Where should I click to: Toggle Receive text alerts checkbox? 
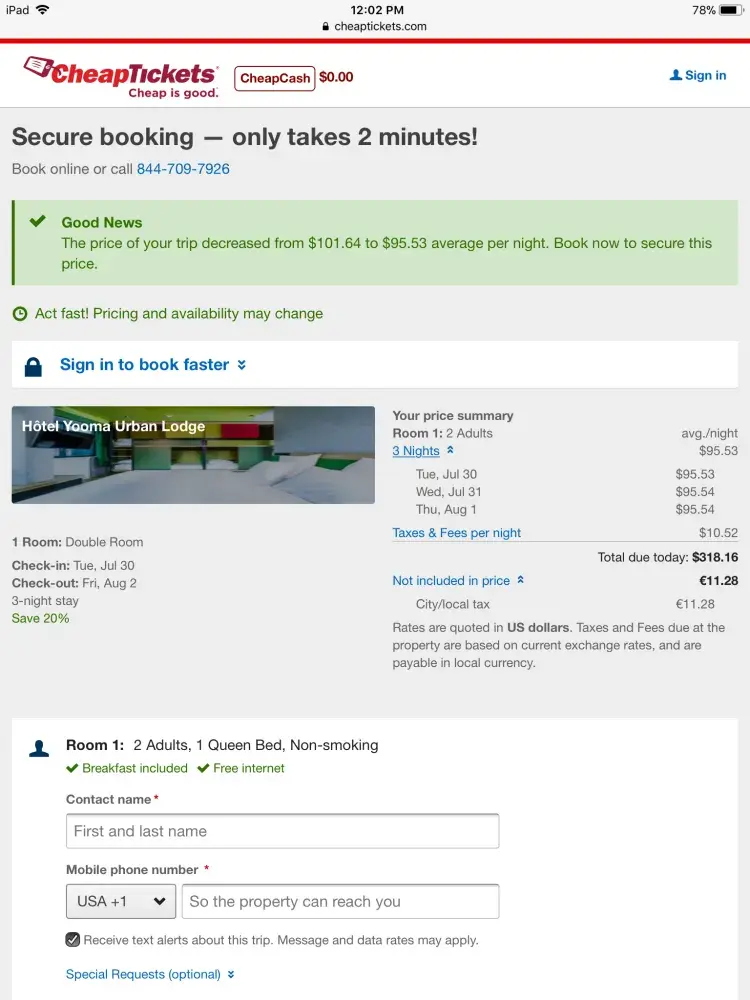click(x=73, y=940)
